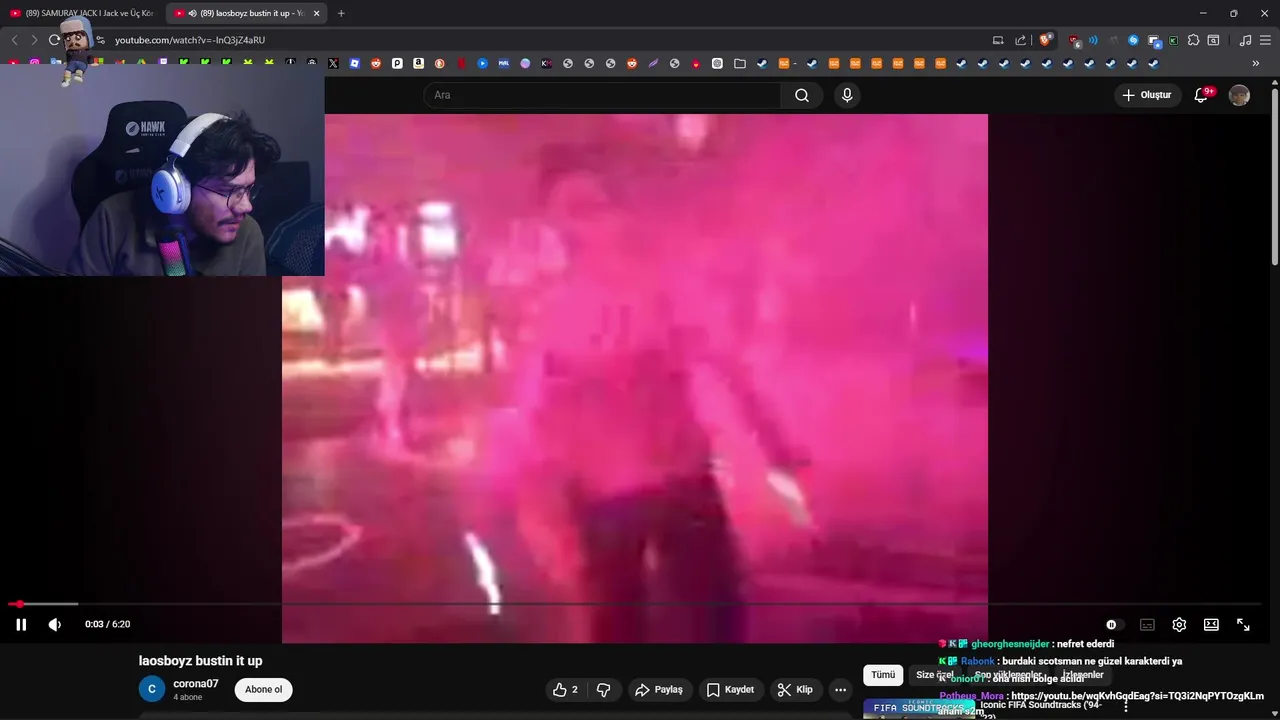Screen dimensions: 1280x720
Task: Click the search magnifier button
Action: tap(802, 95)
